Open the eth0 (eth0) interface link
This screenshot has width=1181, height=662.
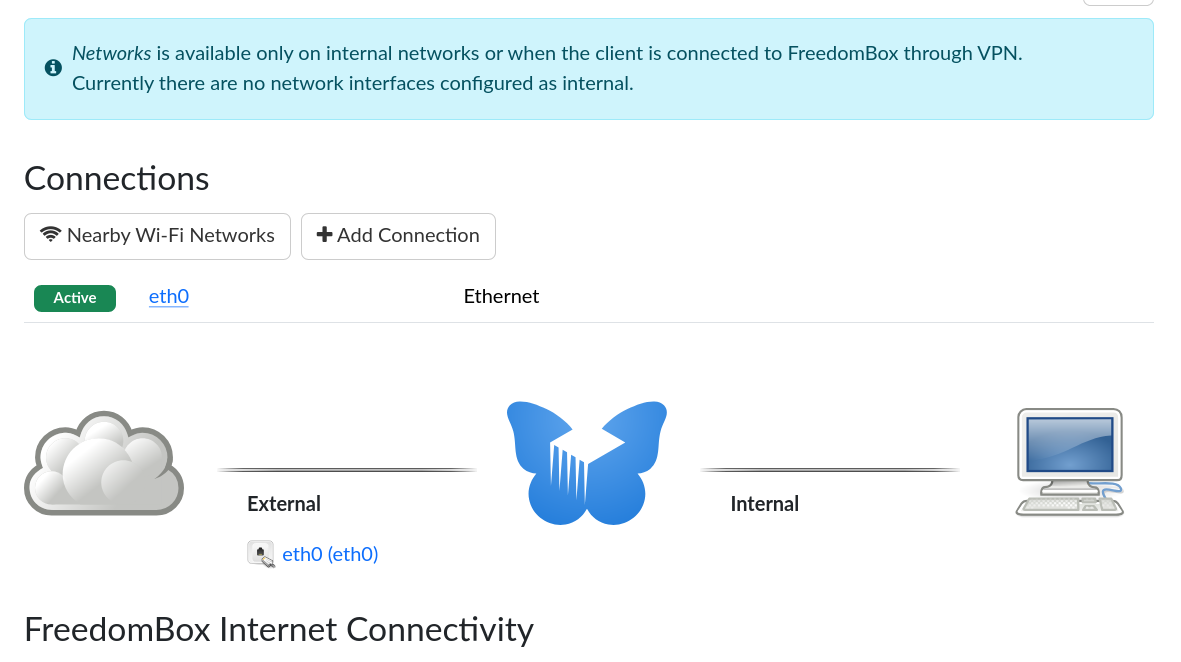[330, 554]
